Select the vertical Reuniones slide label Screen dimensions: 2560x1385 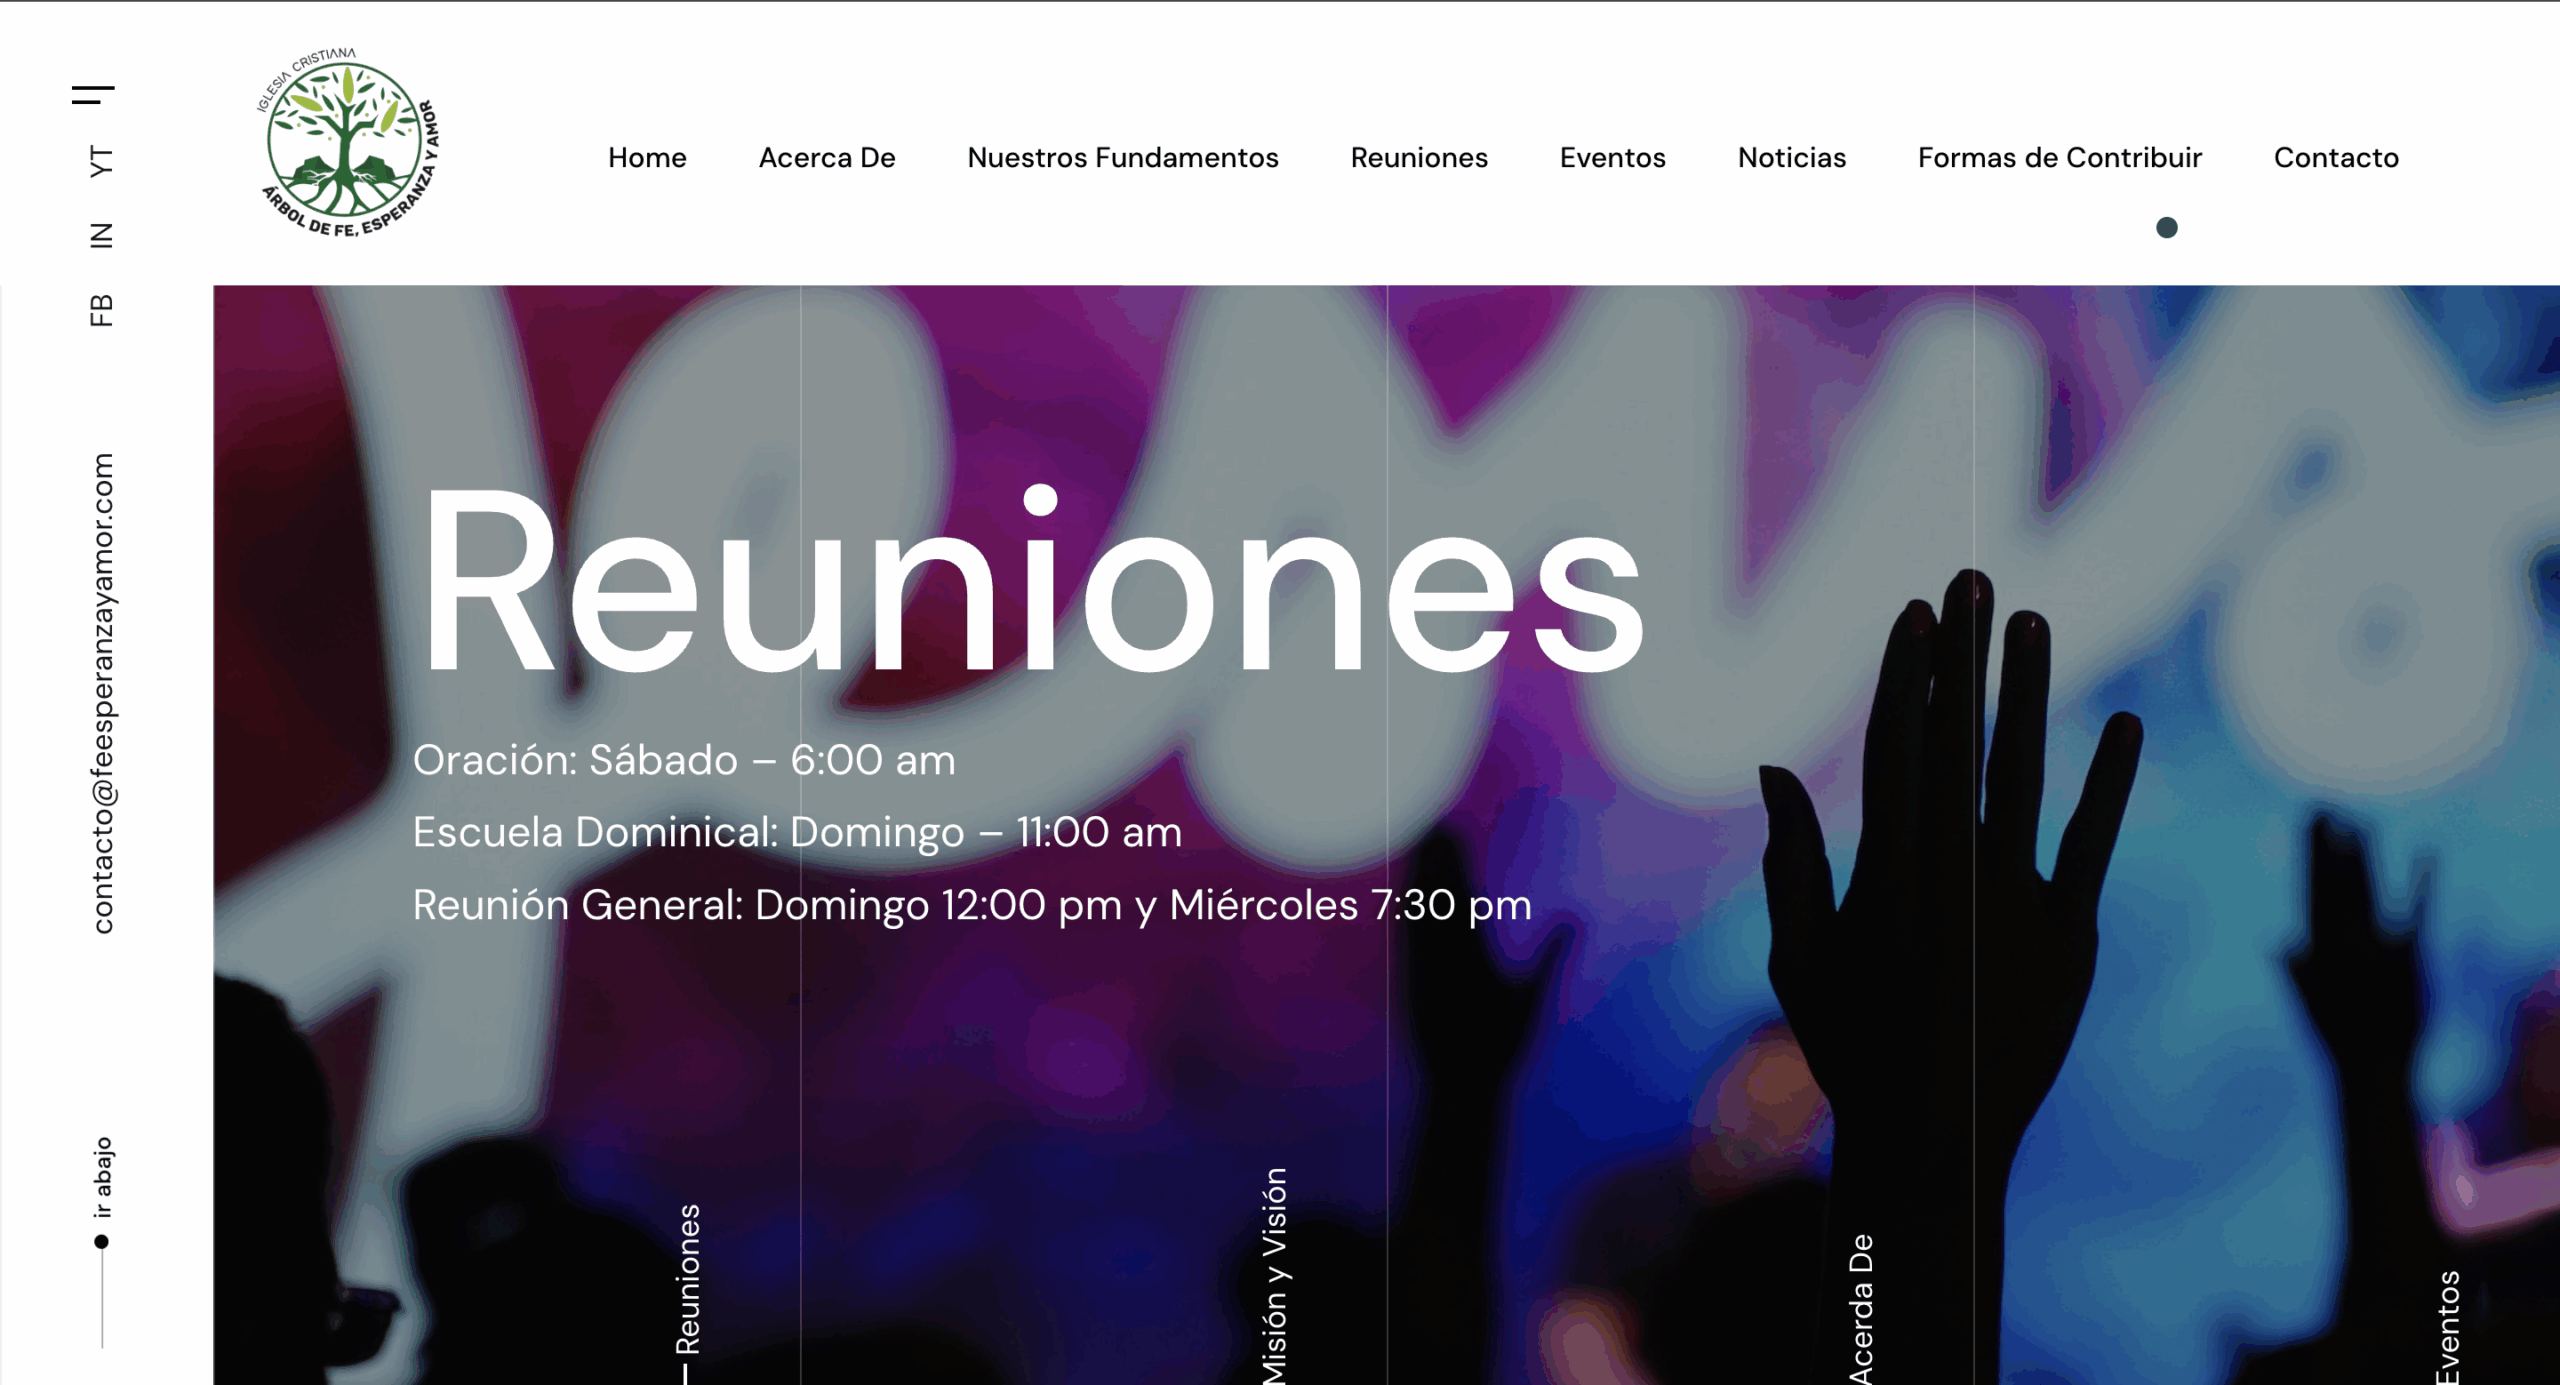pyautogui.click(x=689, y=1280)
